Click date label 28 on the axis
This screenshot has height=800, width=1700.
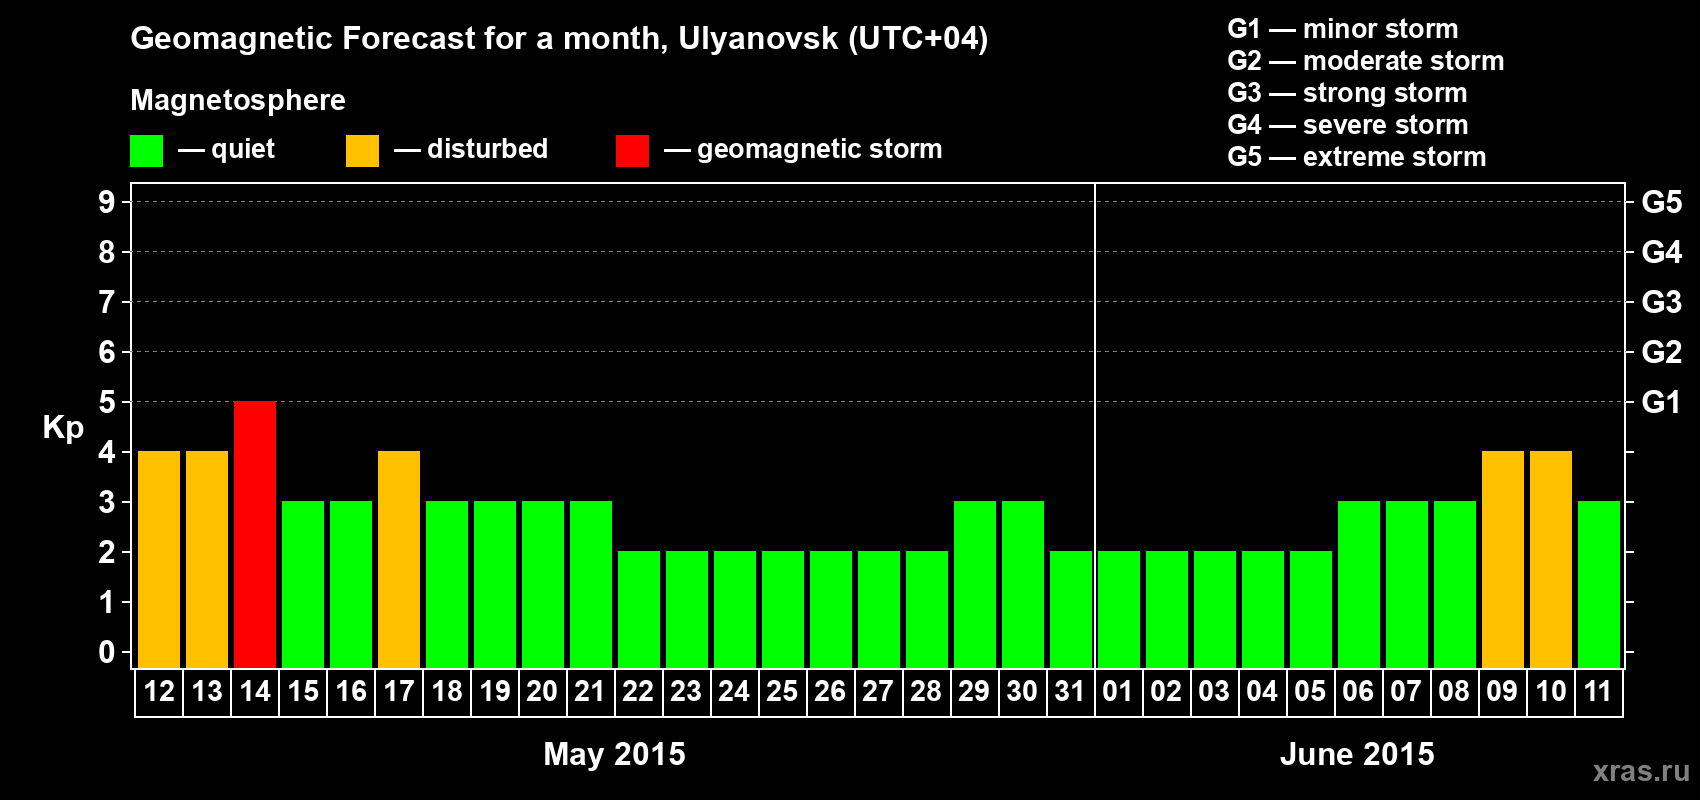927,692
